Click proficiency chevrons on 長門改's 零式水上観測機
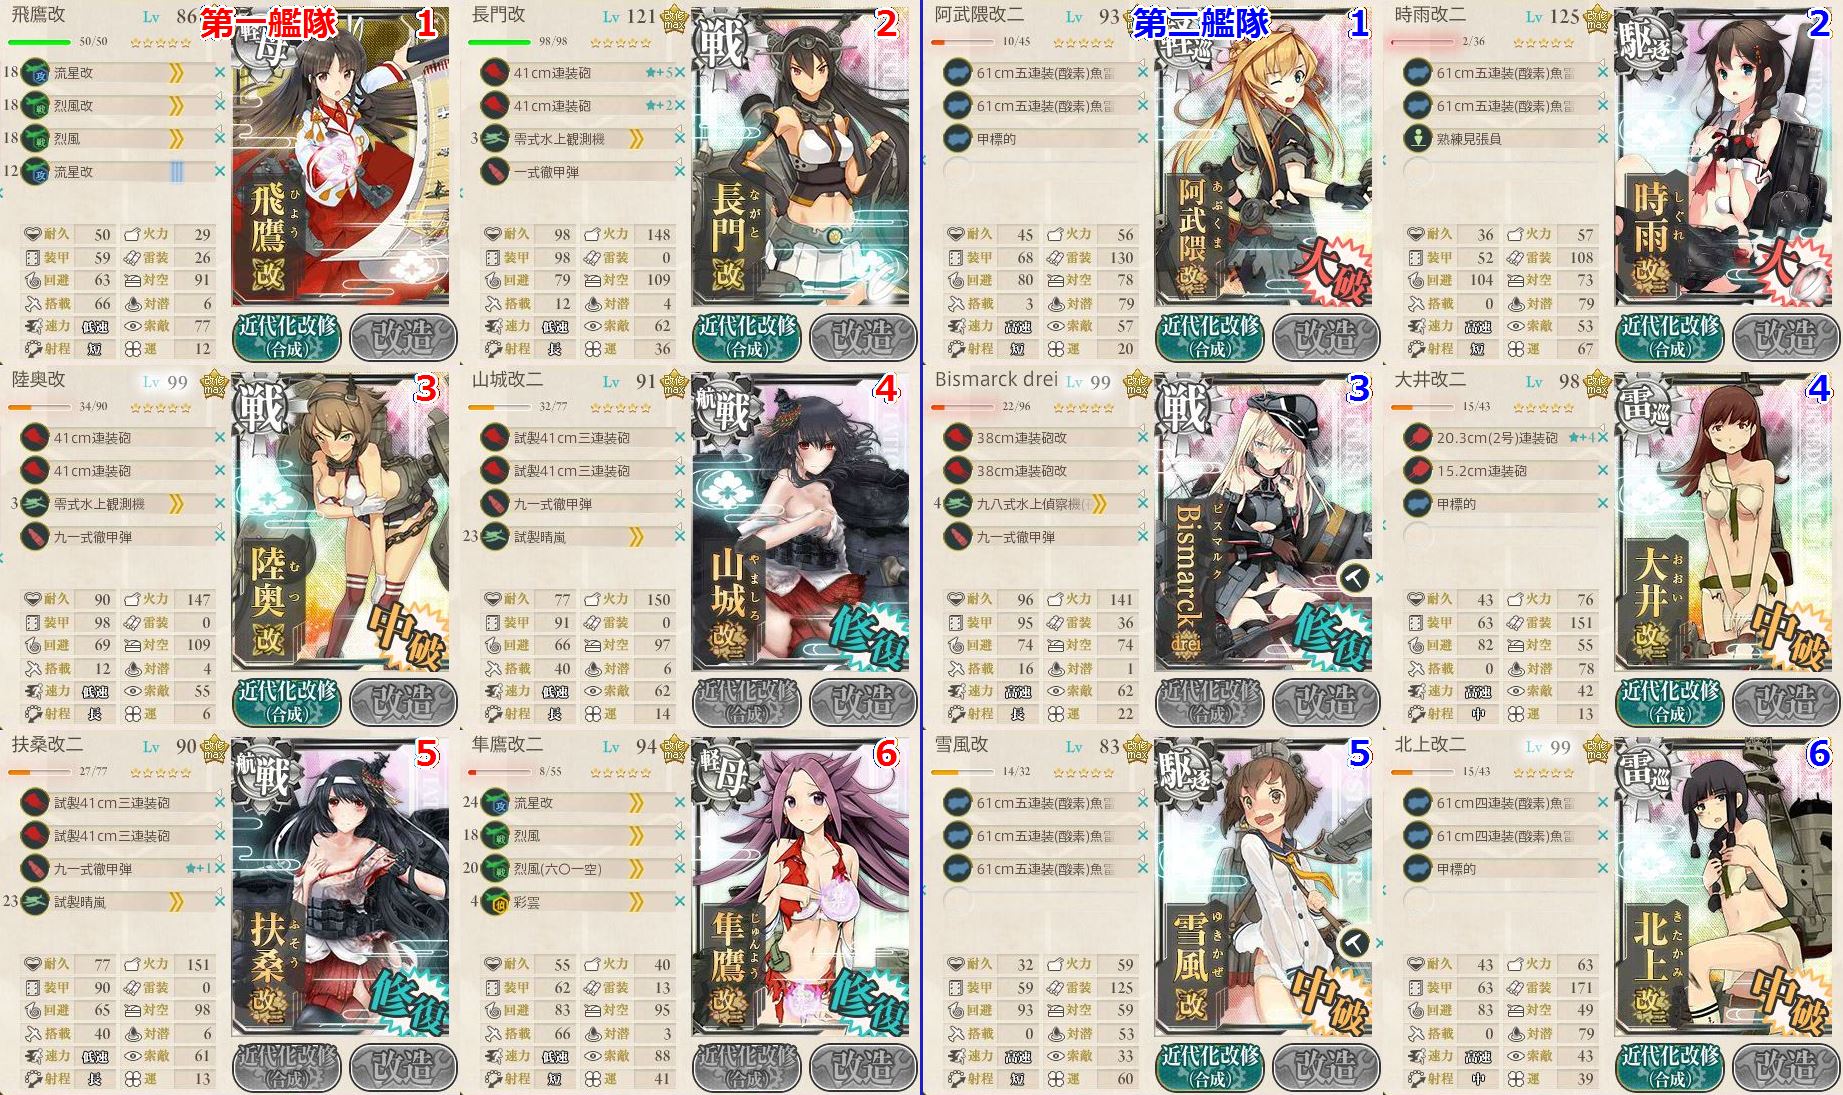1843x1095 pixels. pos(636,139)
